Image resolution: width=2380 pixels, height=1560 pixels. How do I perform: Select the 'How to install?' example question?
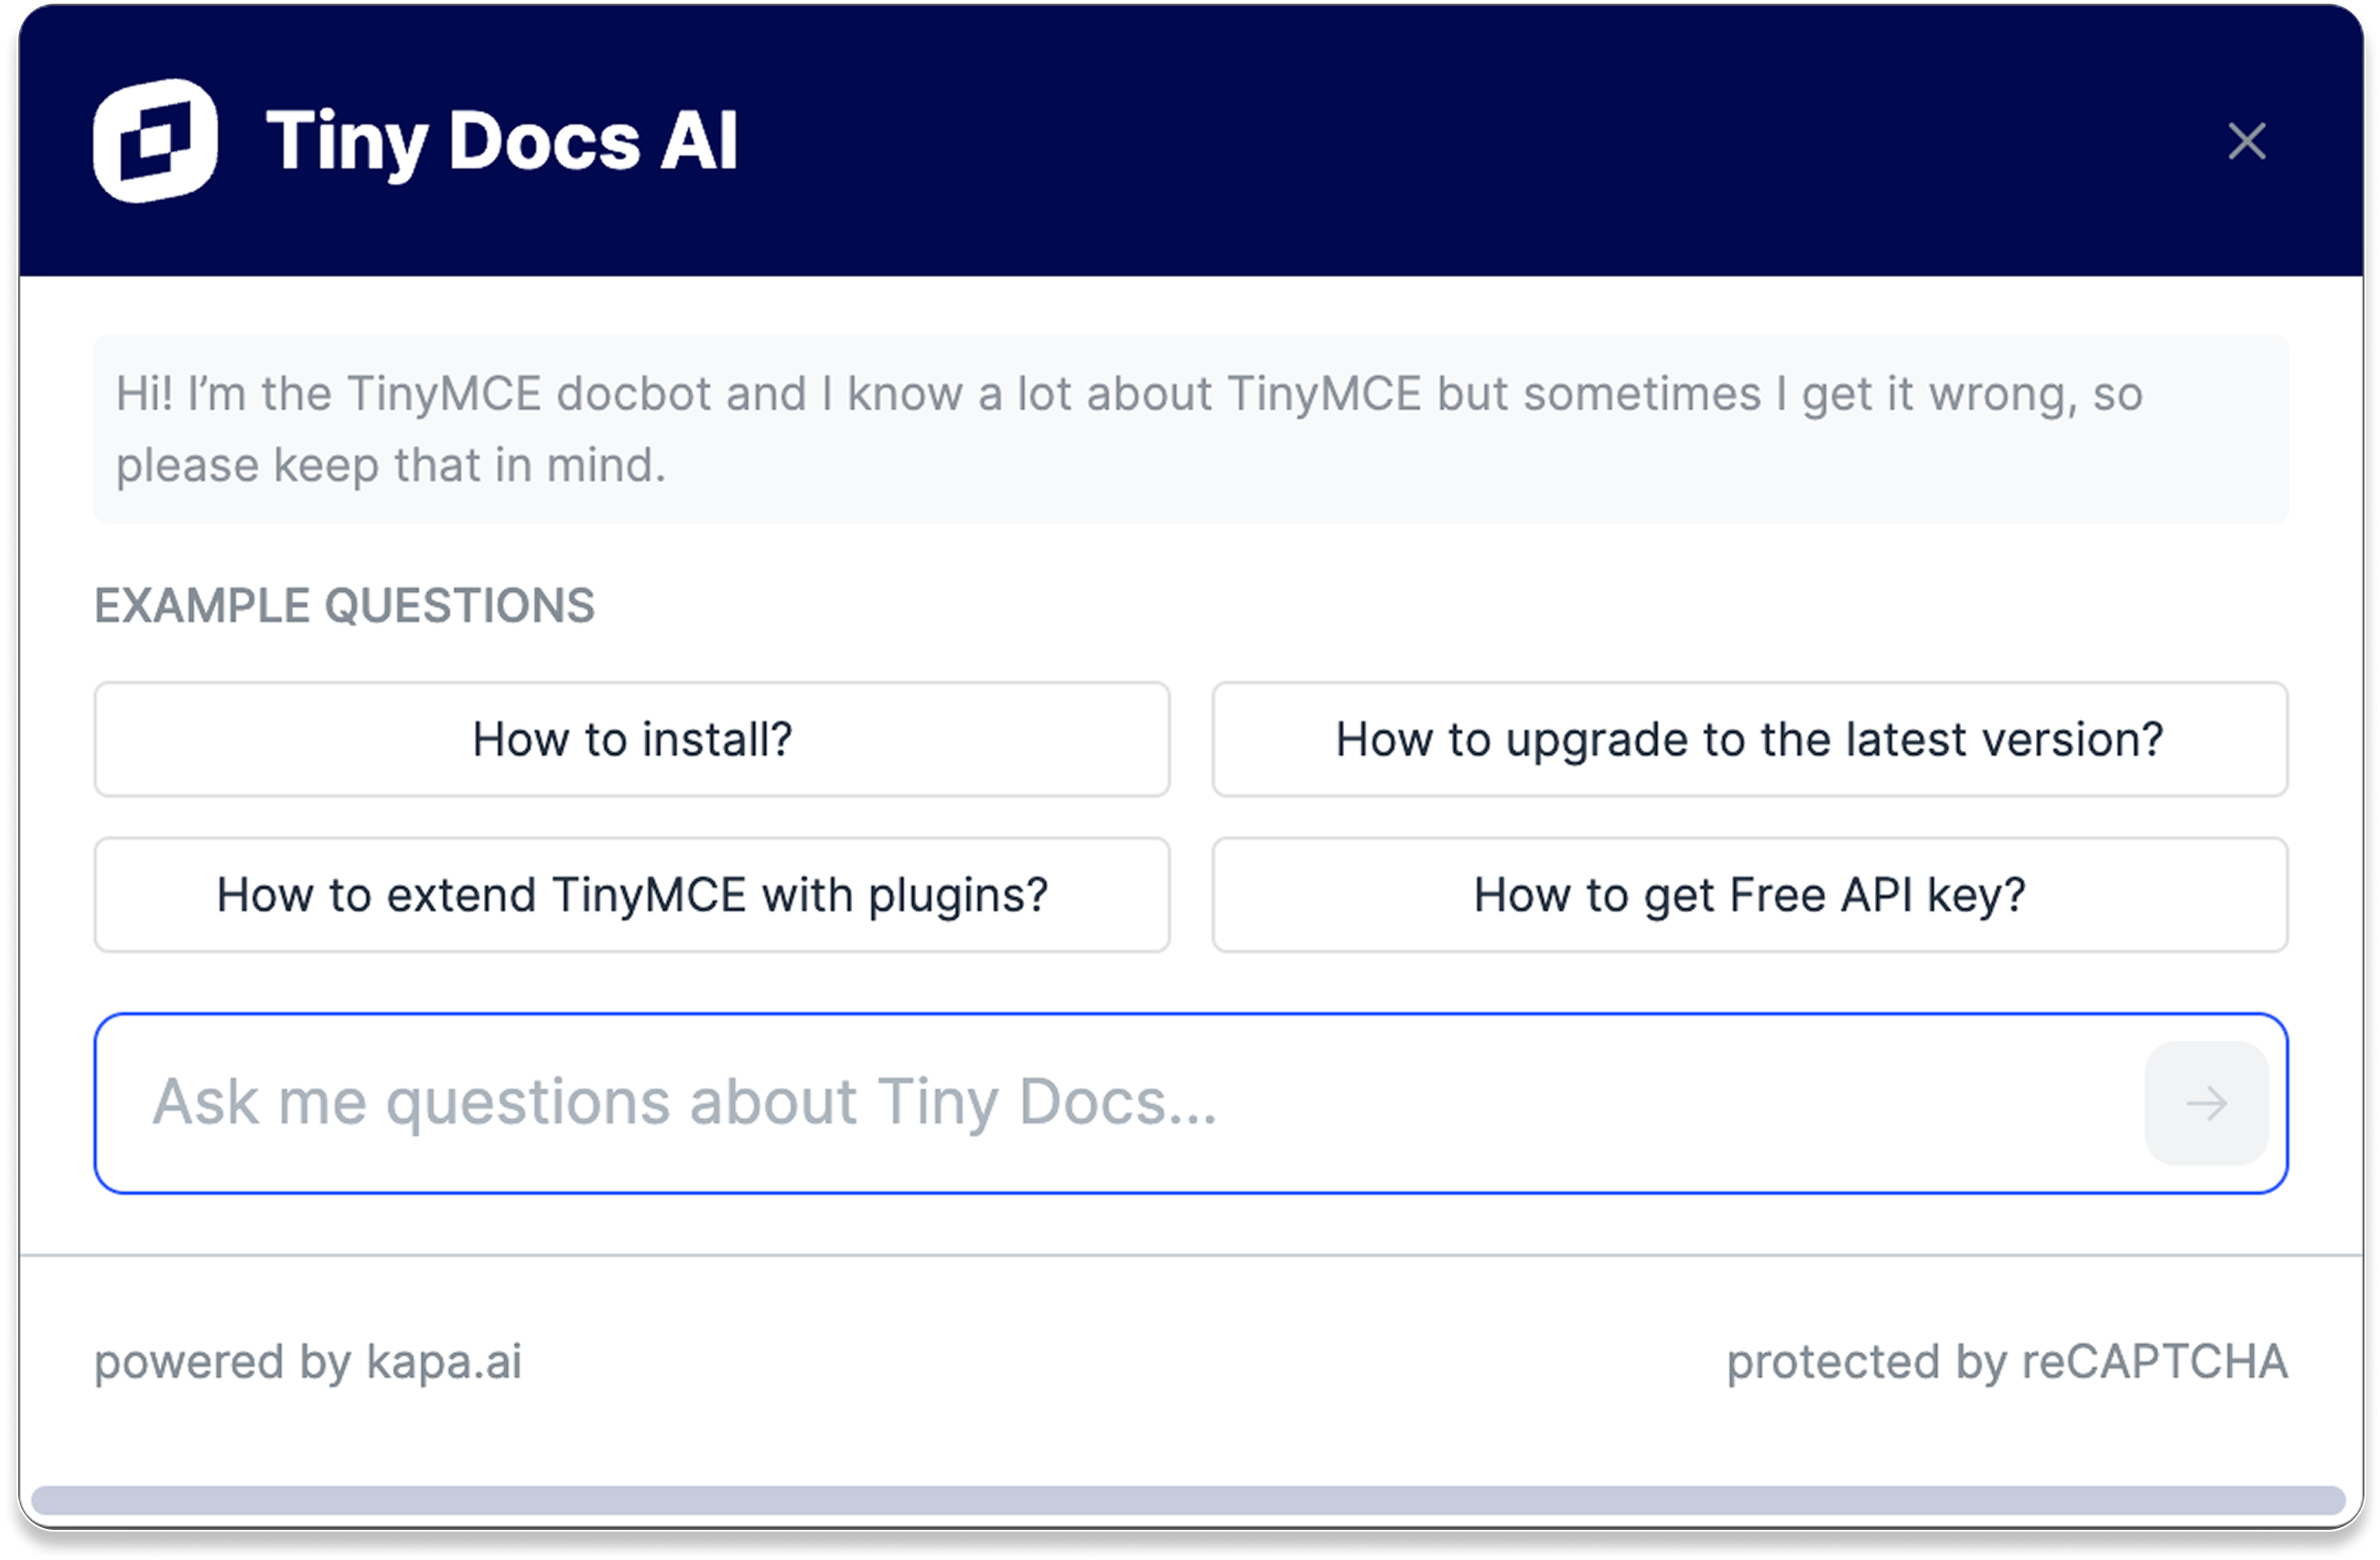click(x=631, y=740)
